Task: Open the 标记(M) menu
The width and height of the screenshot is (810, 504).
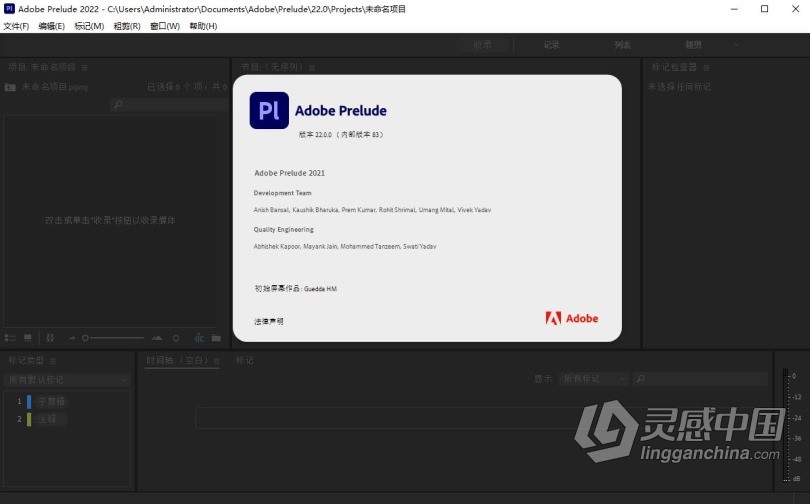Action: (89, 26)
